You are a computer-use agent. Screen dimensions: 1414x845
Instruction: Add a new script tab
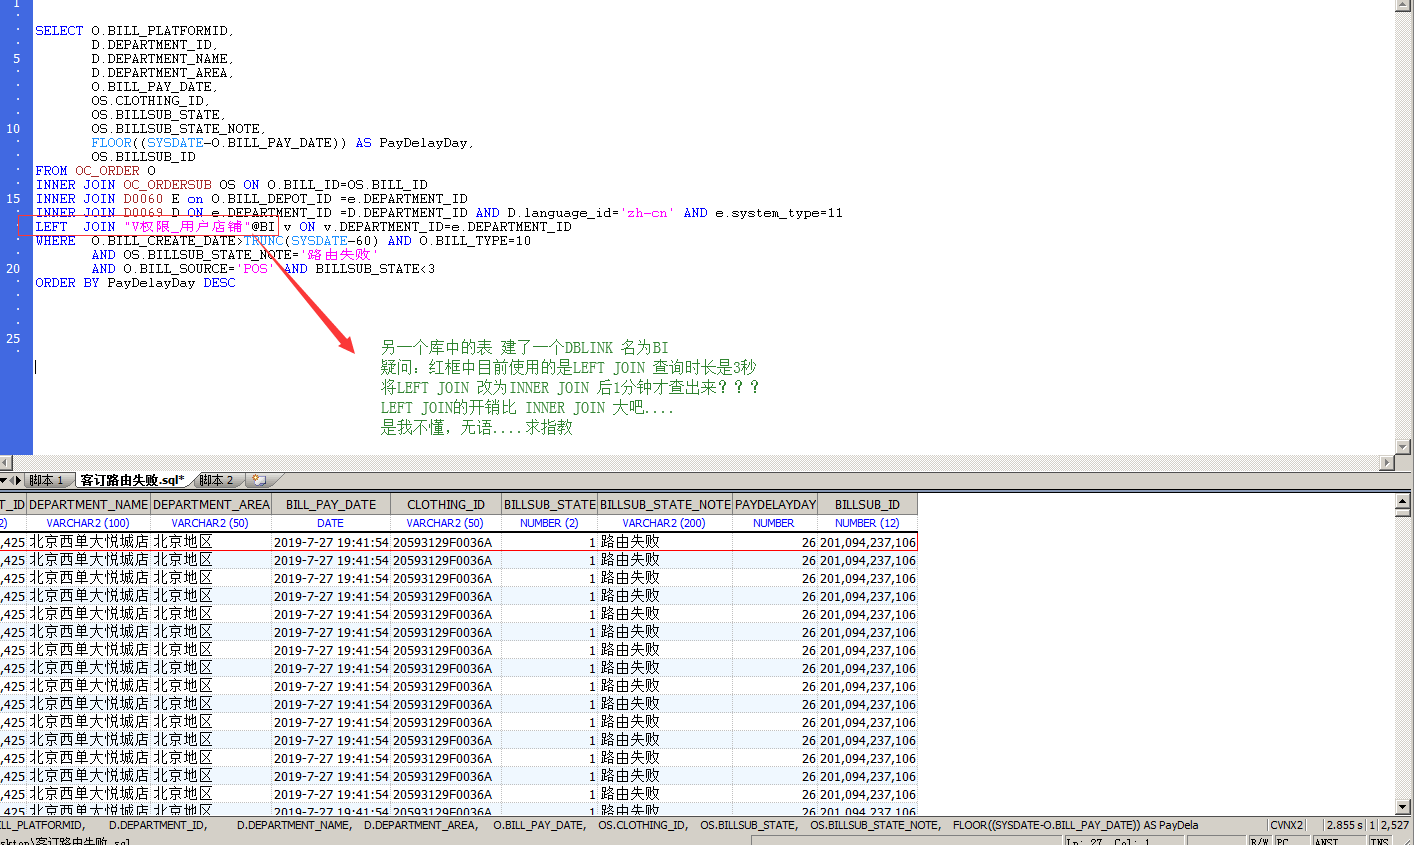coord(258,481)
